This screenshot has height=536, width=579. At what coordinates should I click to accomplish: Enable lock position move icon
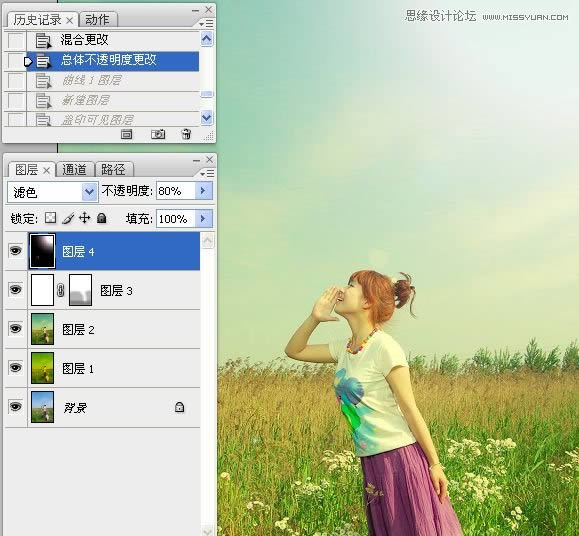85,218
